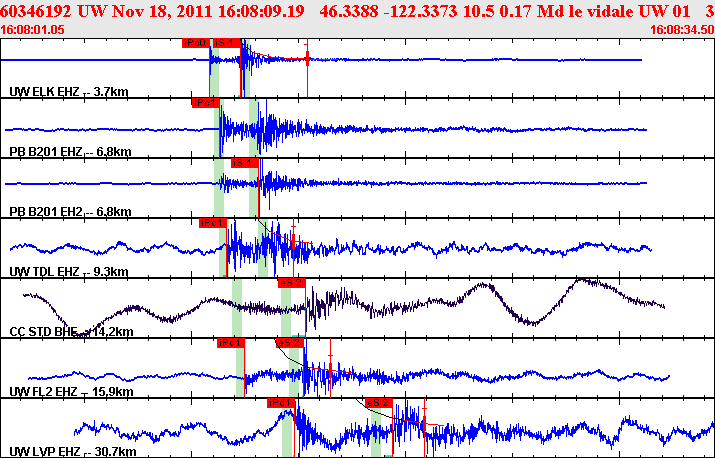Select the iPc1 pick on B201 EHZ trace
Image resolution: width=715 pixels, height=458 pixels.
[x=206, y=103]
